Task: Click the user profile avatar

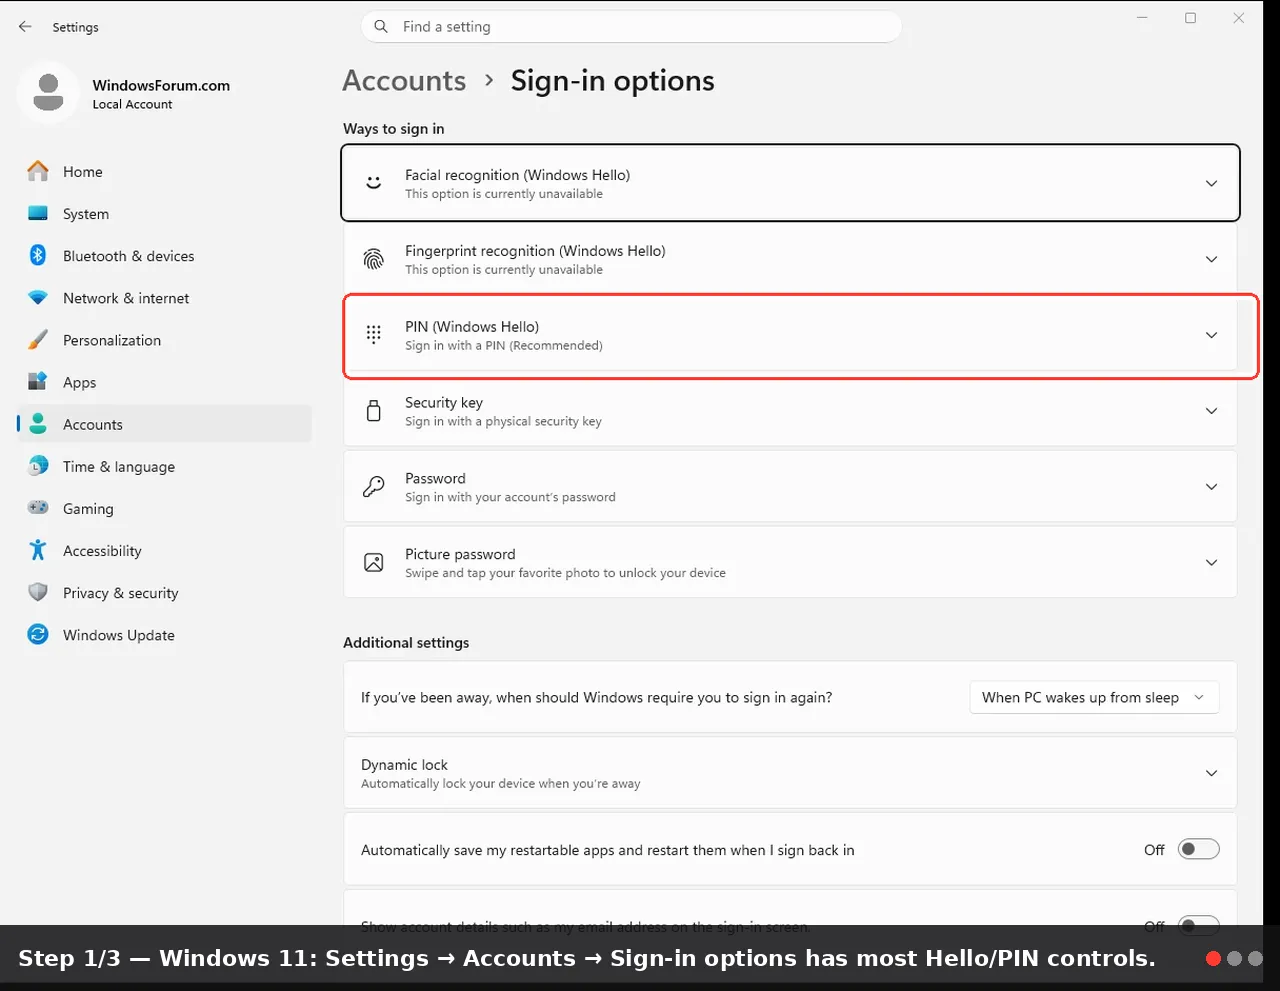Action: tap(48, 92)
